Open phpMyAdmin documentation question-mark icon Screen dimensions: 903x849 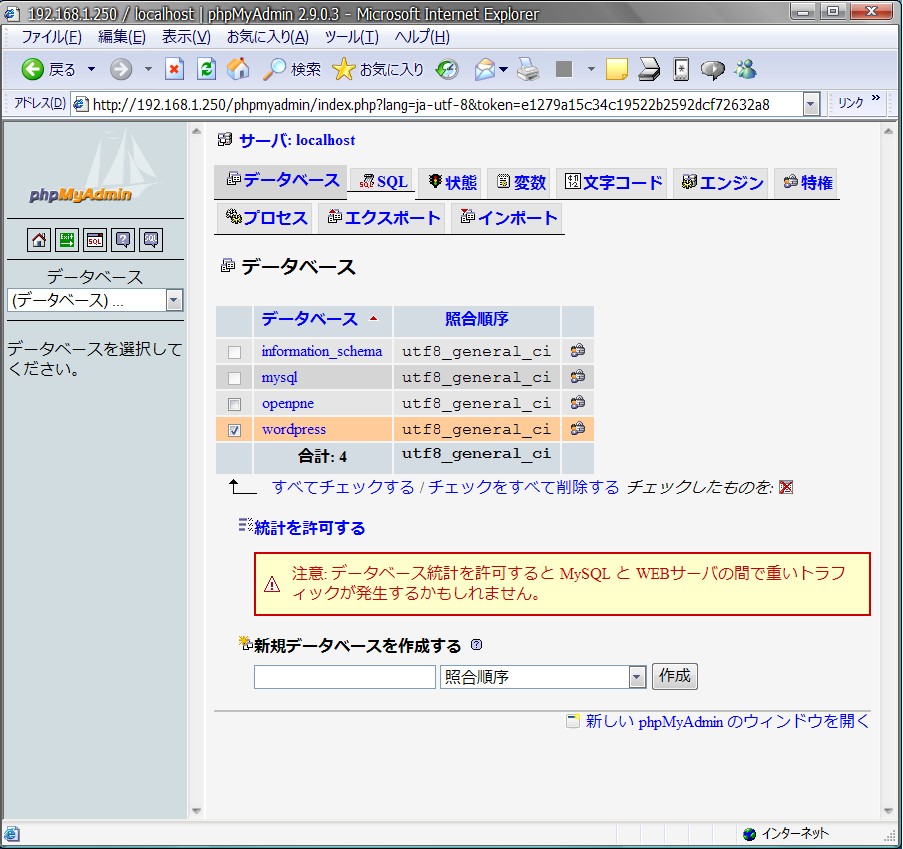pos(123,240)
